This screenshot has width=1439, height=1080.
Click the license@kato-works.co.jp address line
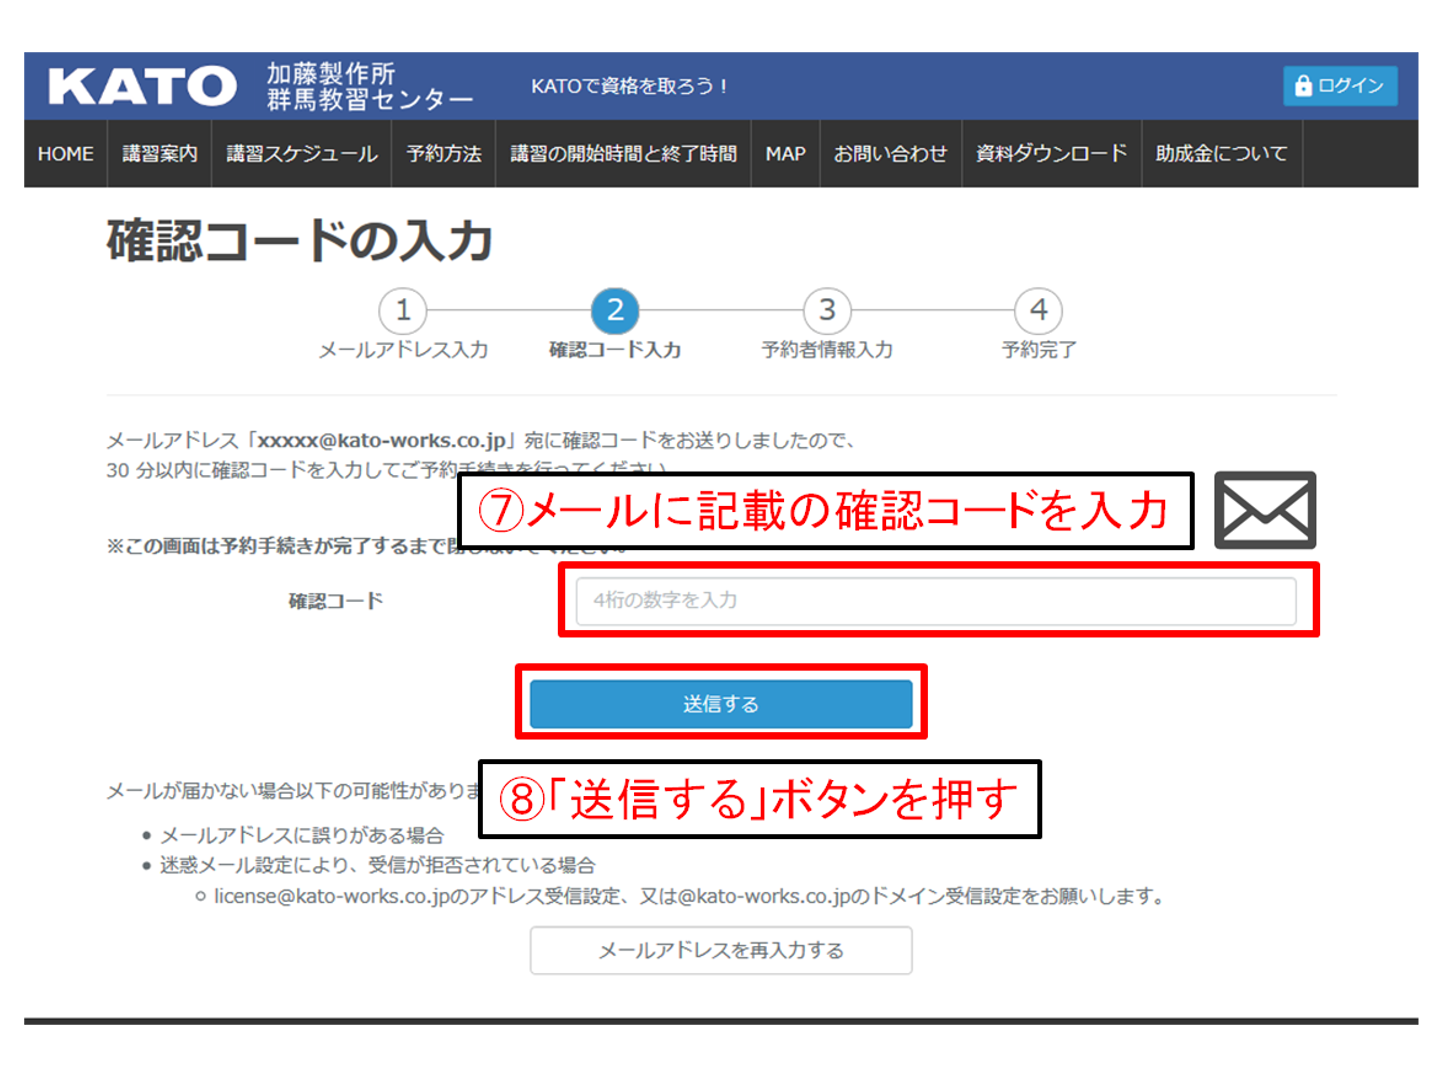click(x=690, y=896)
